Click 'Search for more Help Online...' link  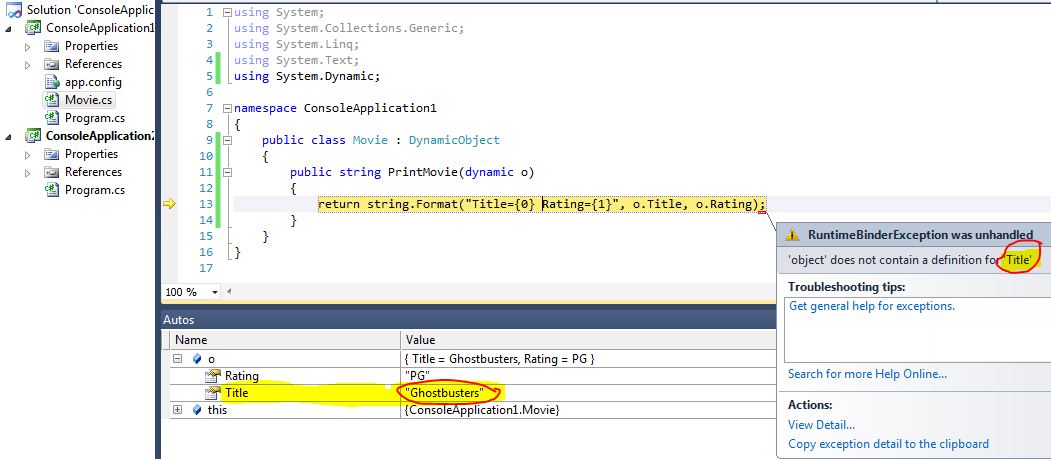(867, 374)
